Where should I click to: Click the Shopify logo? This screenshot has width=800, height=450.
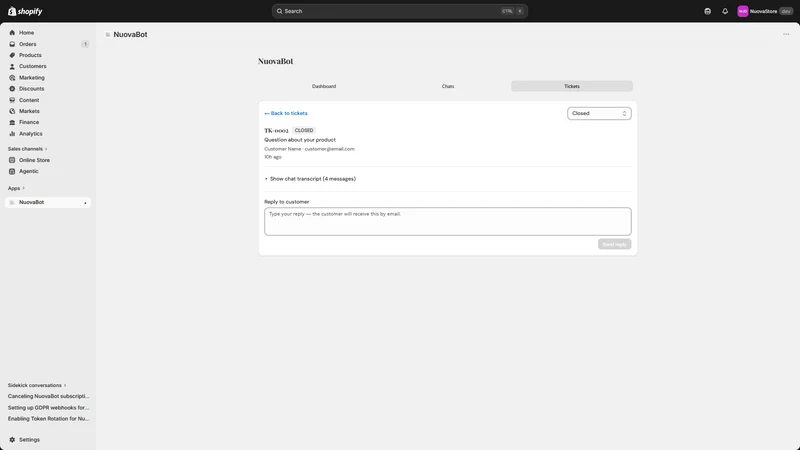[x=25, y=11]
